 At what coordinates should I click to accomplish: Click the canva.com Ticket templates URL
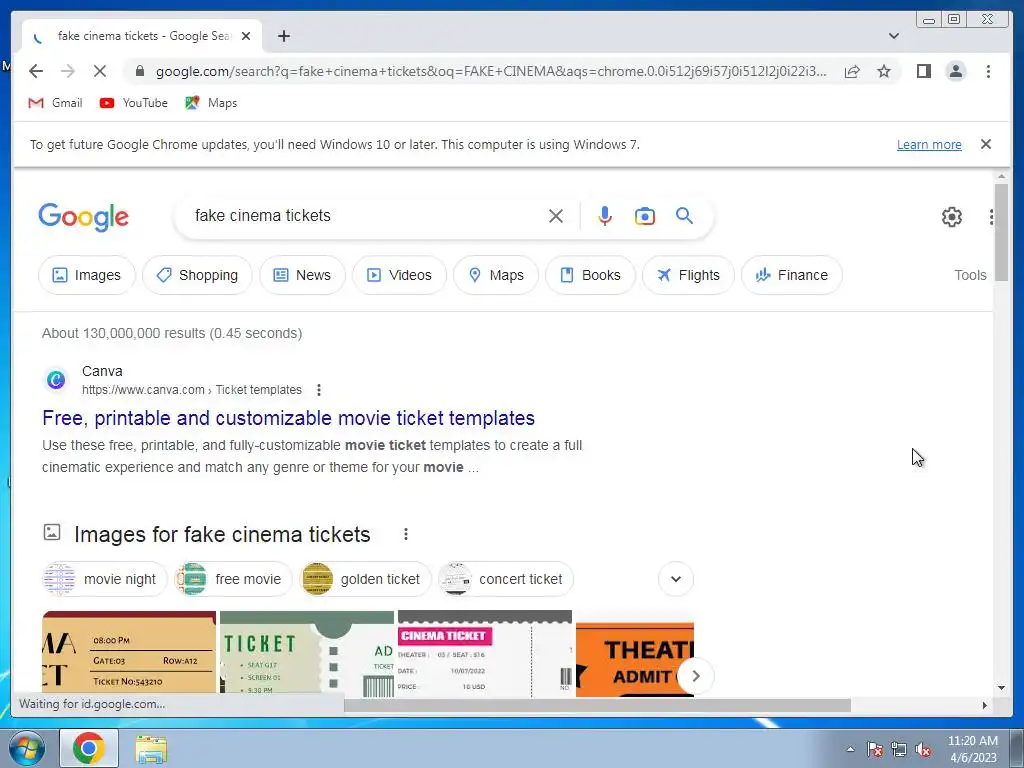click(x=192, y=390)
